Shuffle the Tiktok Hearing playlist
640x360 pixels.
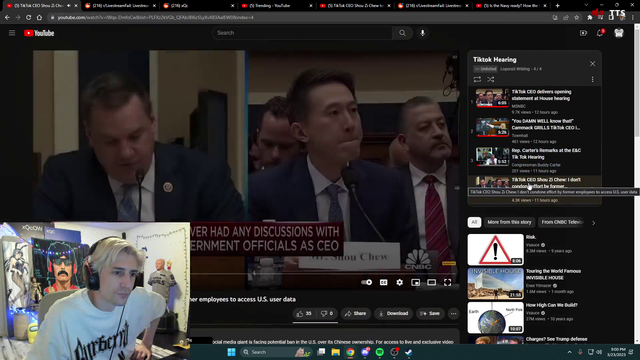click(491, 80)
